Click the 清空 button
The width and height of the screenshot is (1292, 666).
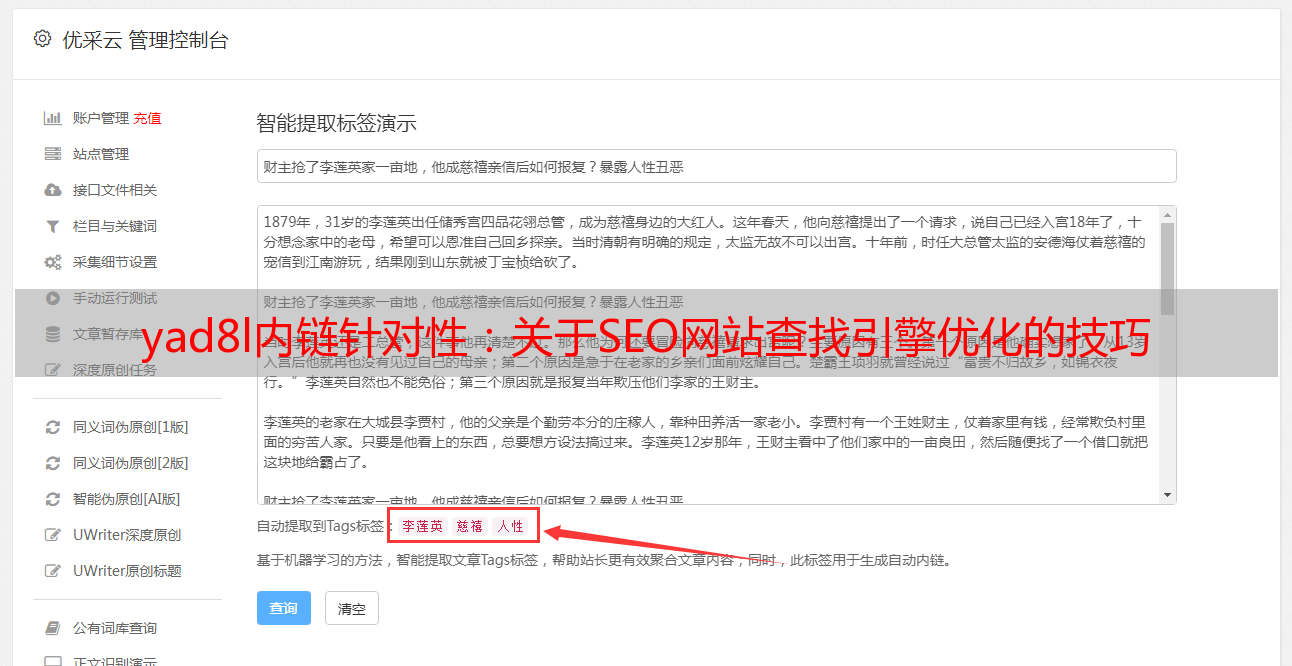pyautogui.click(x=352, y=608)
